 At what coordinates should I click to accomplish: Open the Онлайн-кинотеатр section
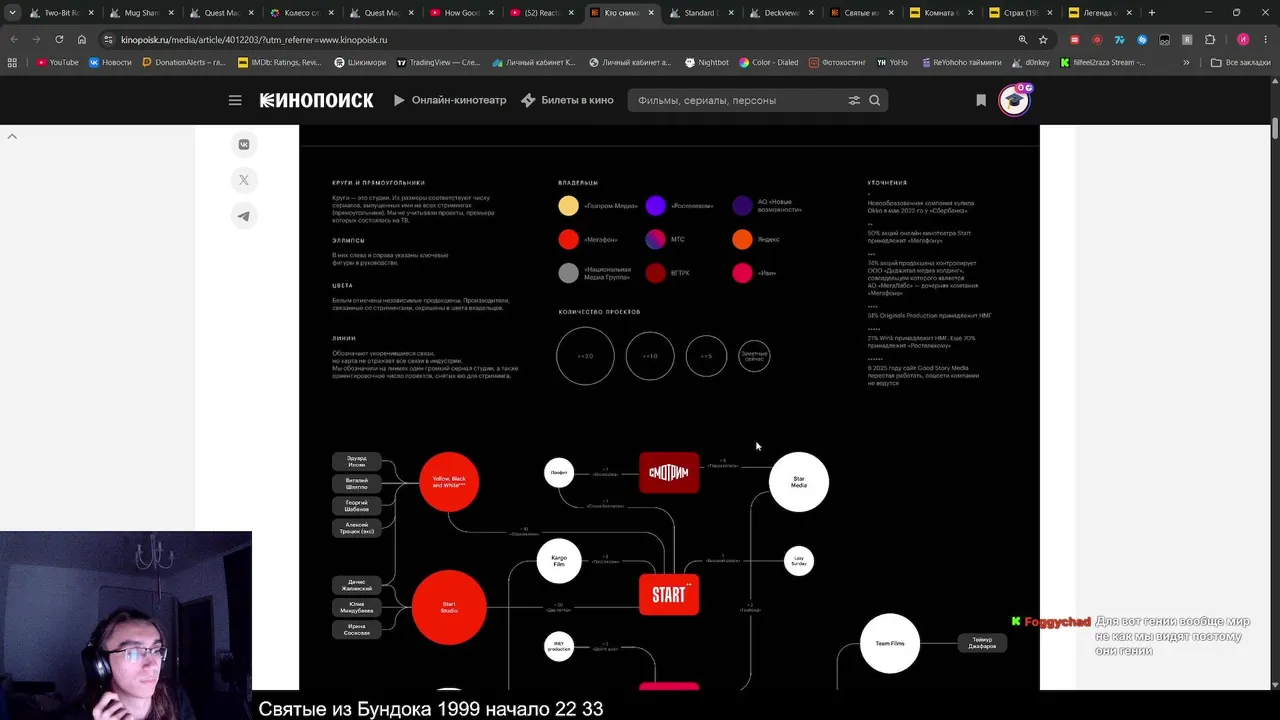(450, 100)
